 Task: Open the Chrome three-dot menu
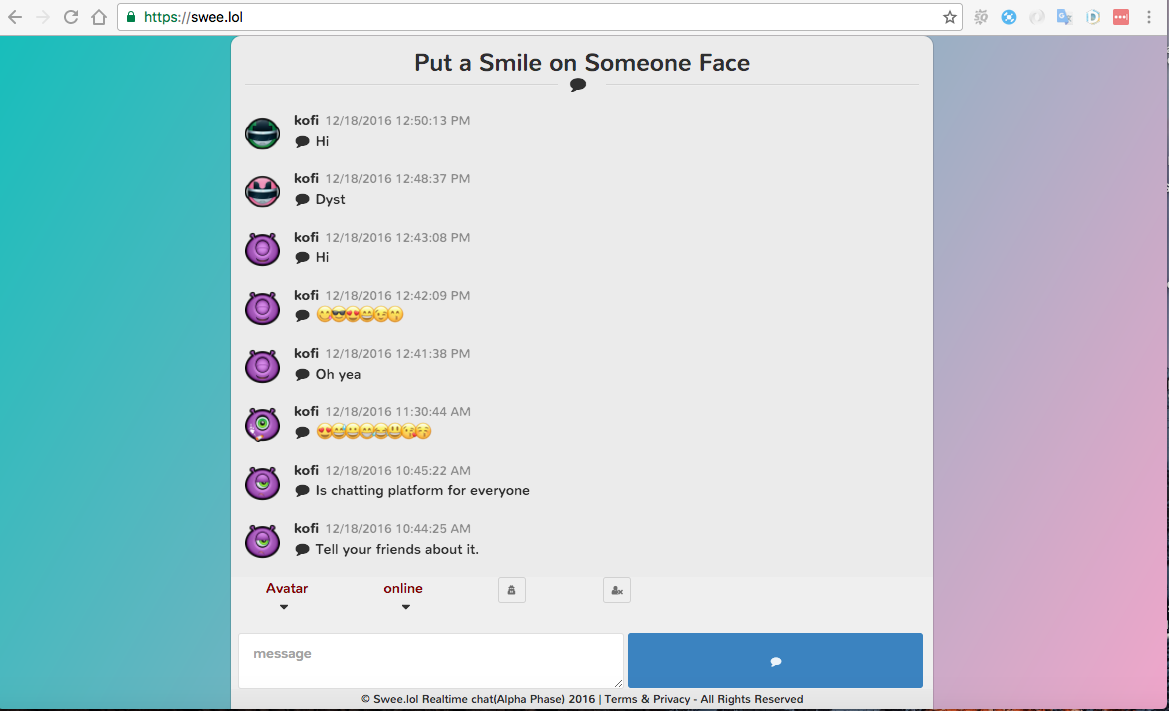tap(1149, 17)
